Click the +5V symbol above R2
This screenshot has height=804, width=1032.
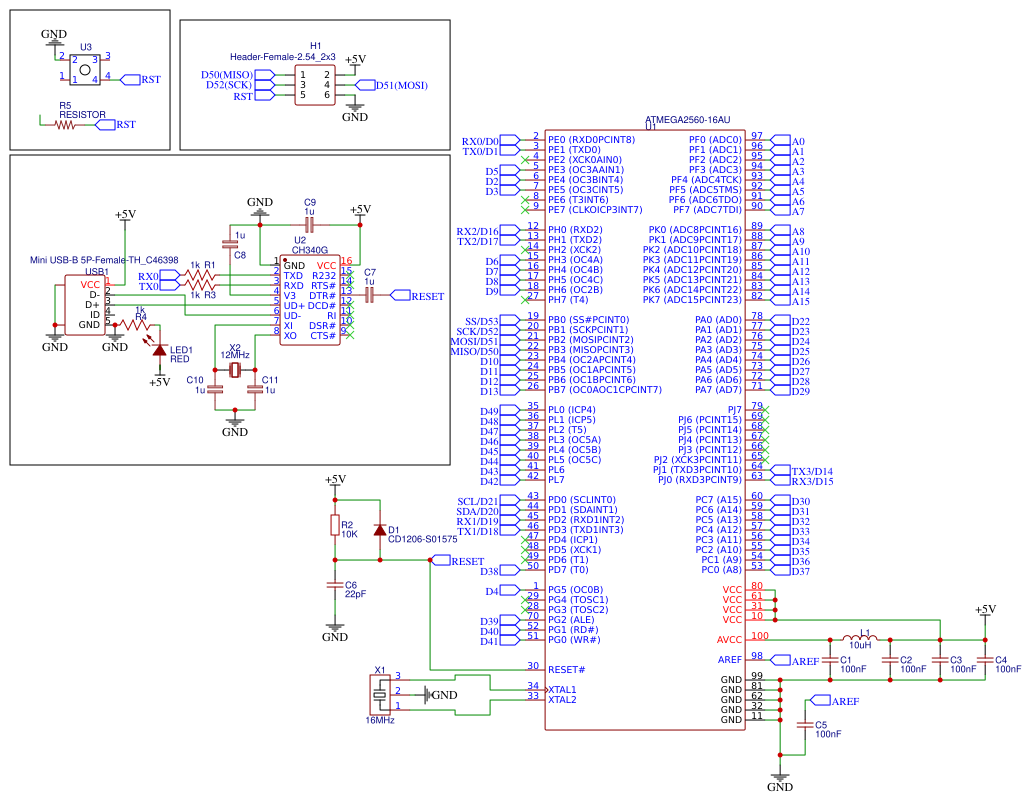pyautogui.click(x=336, y=480)
